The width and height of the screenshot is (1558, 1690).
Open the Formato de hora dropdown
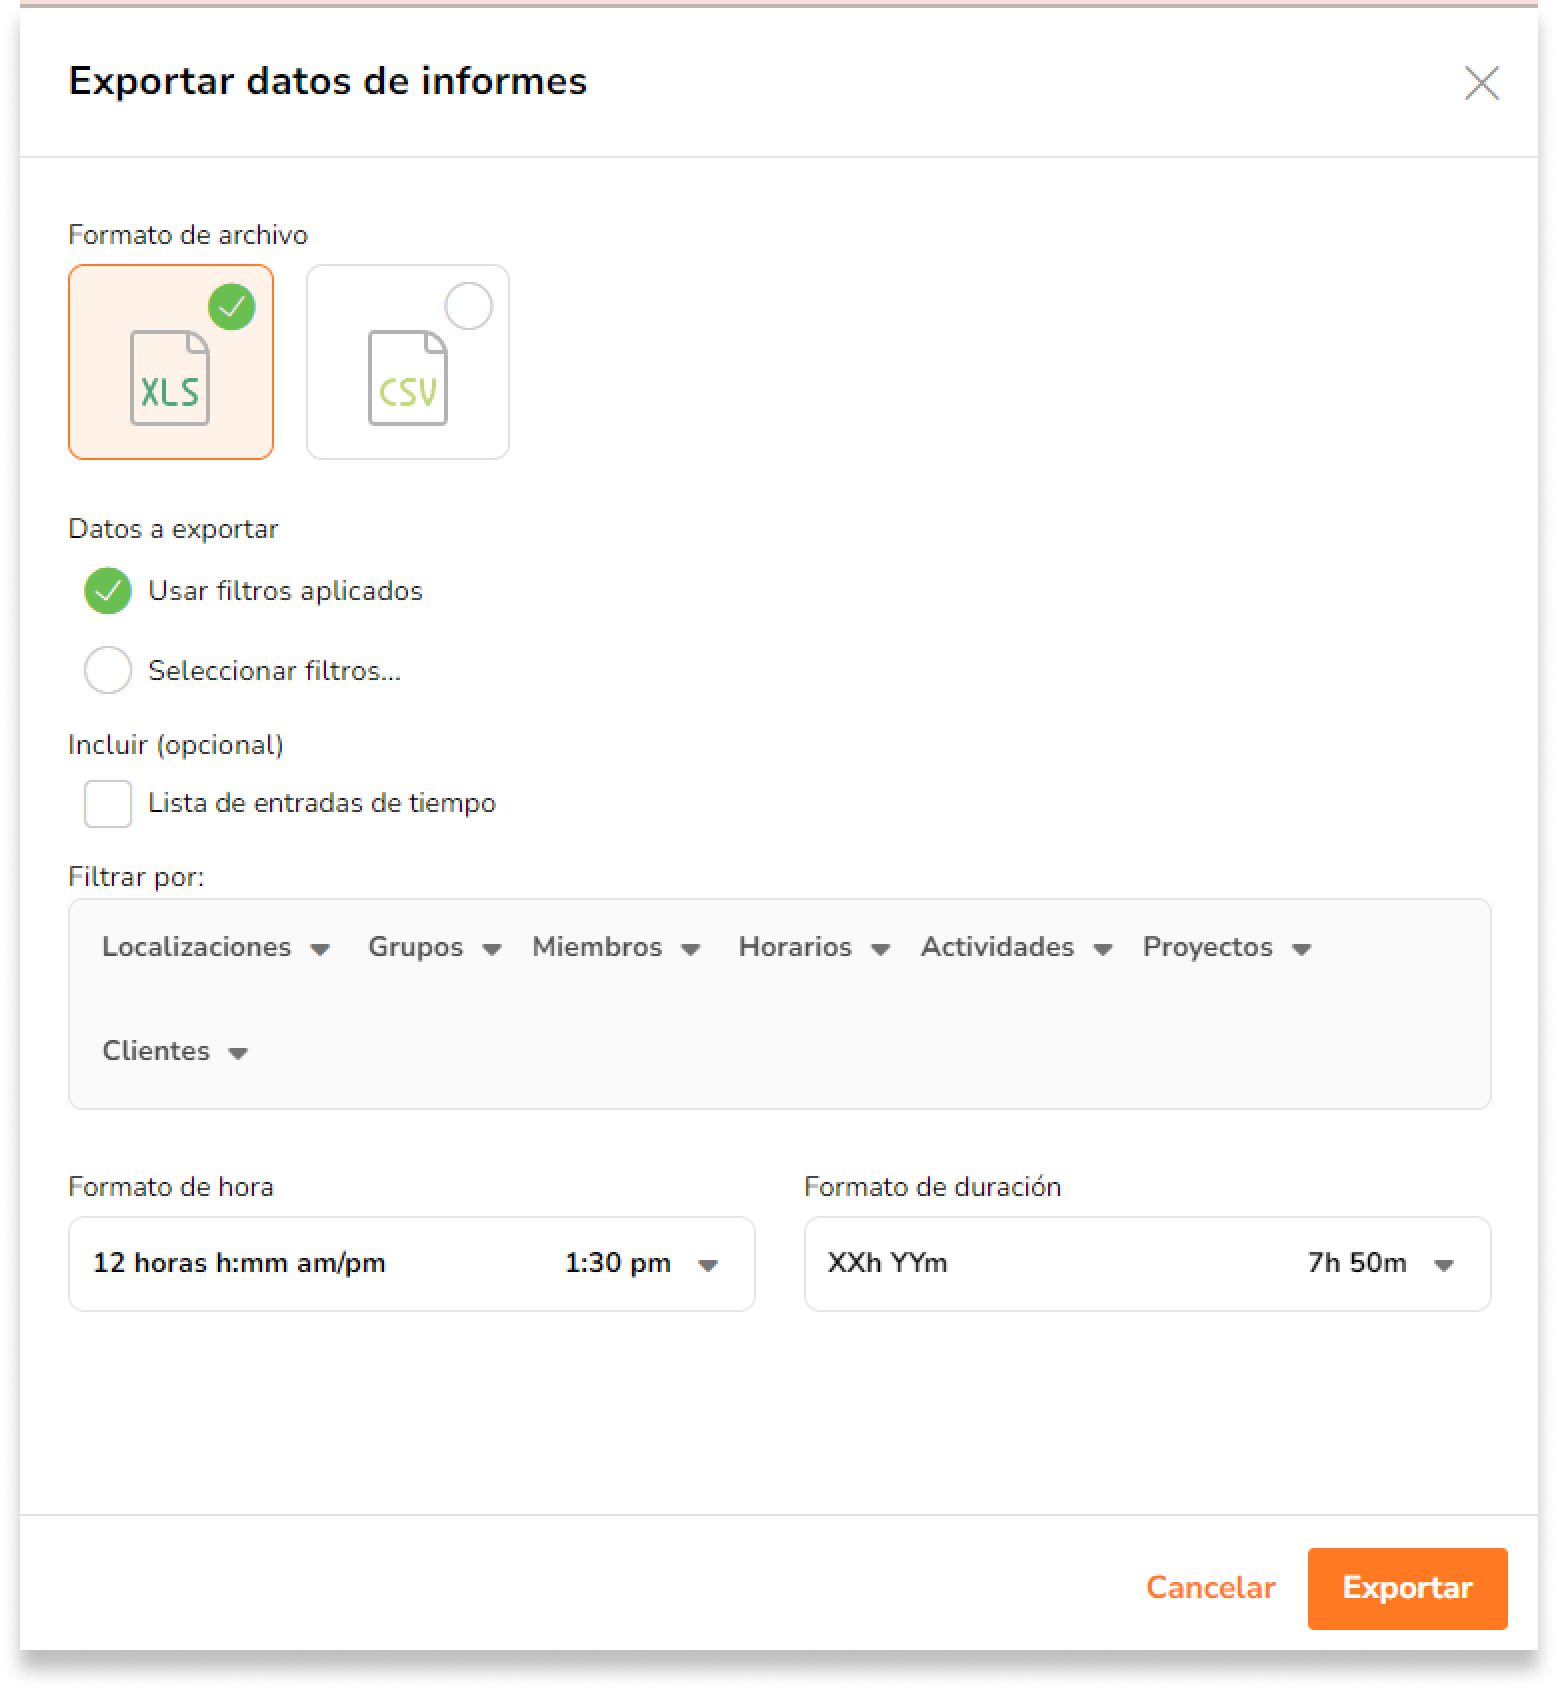(x=412, y=1264)
